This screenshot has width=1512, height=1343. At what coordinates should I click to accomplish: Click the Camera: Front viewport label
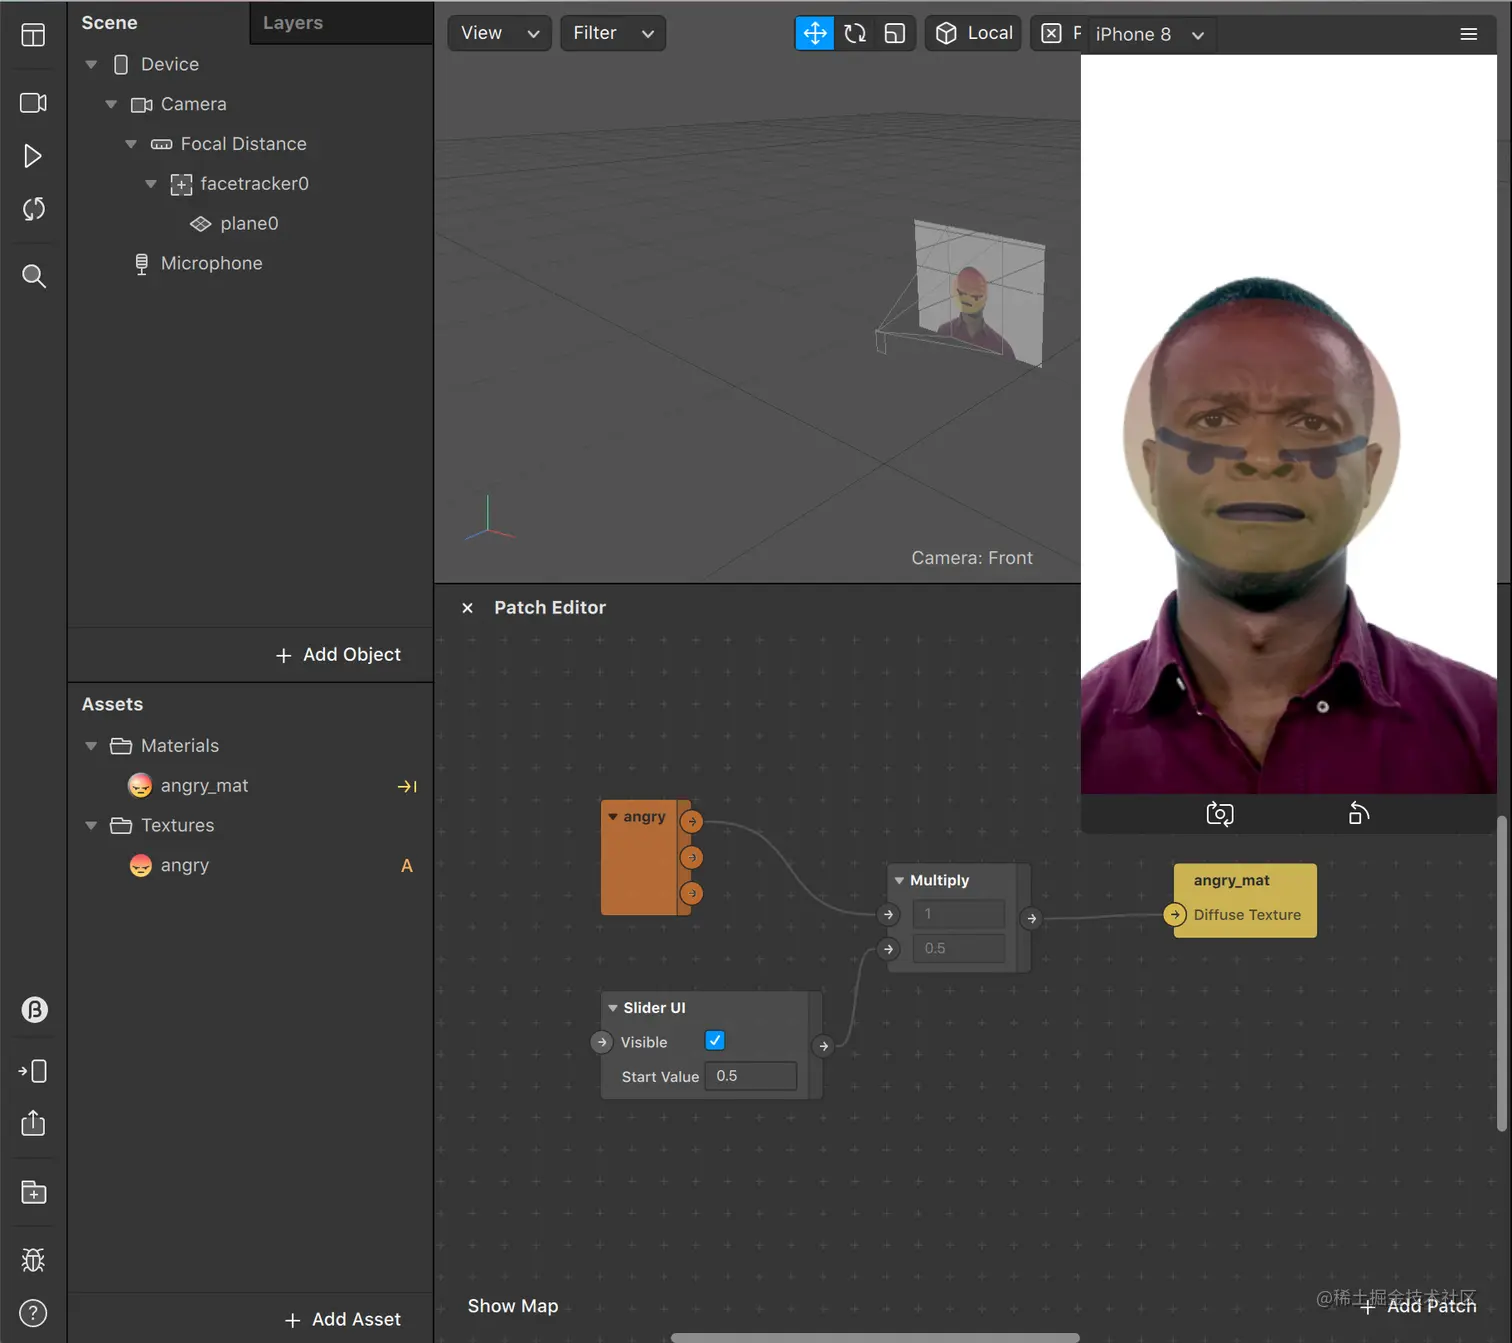tap(972, 558)
